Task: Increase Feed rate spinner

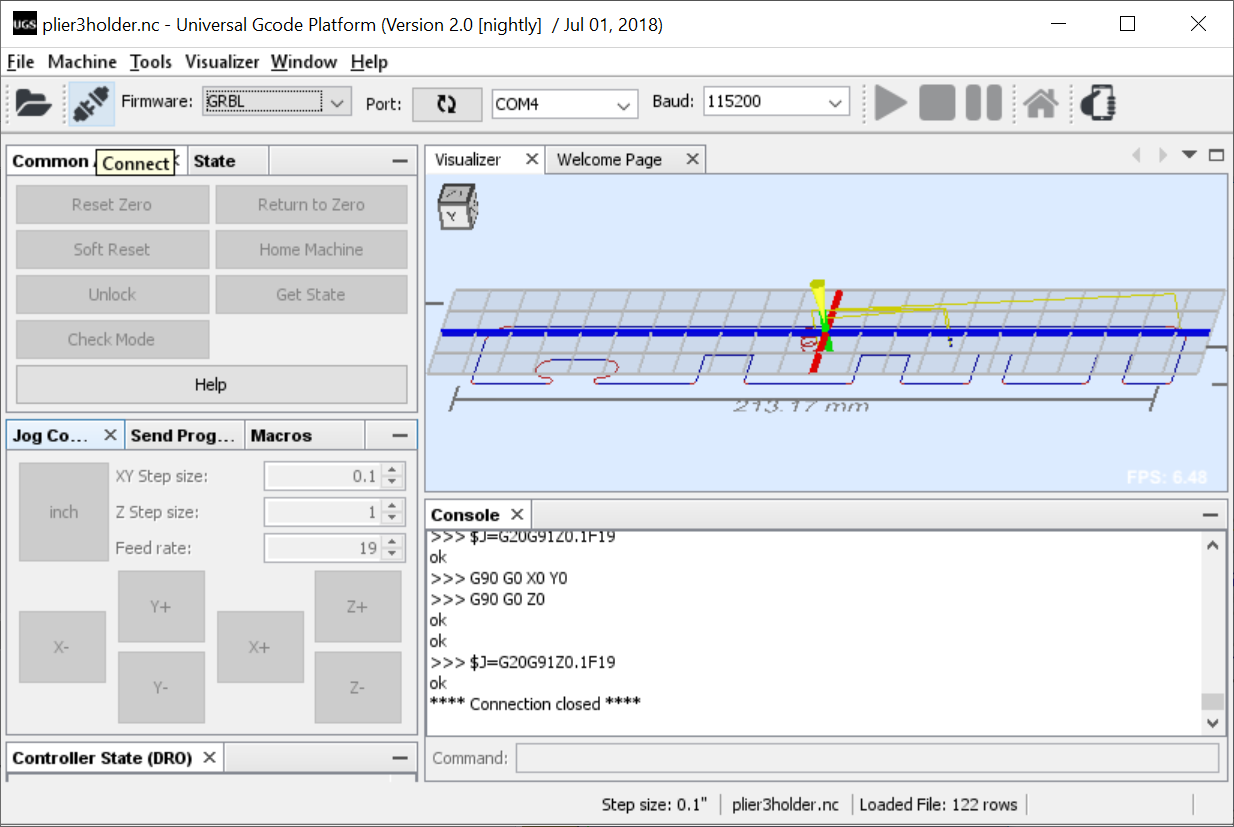Action: point(393,542)
